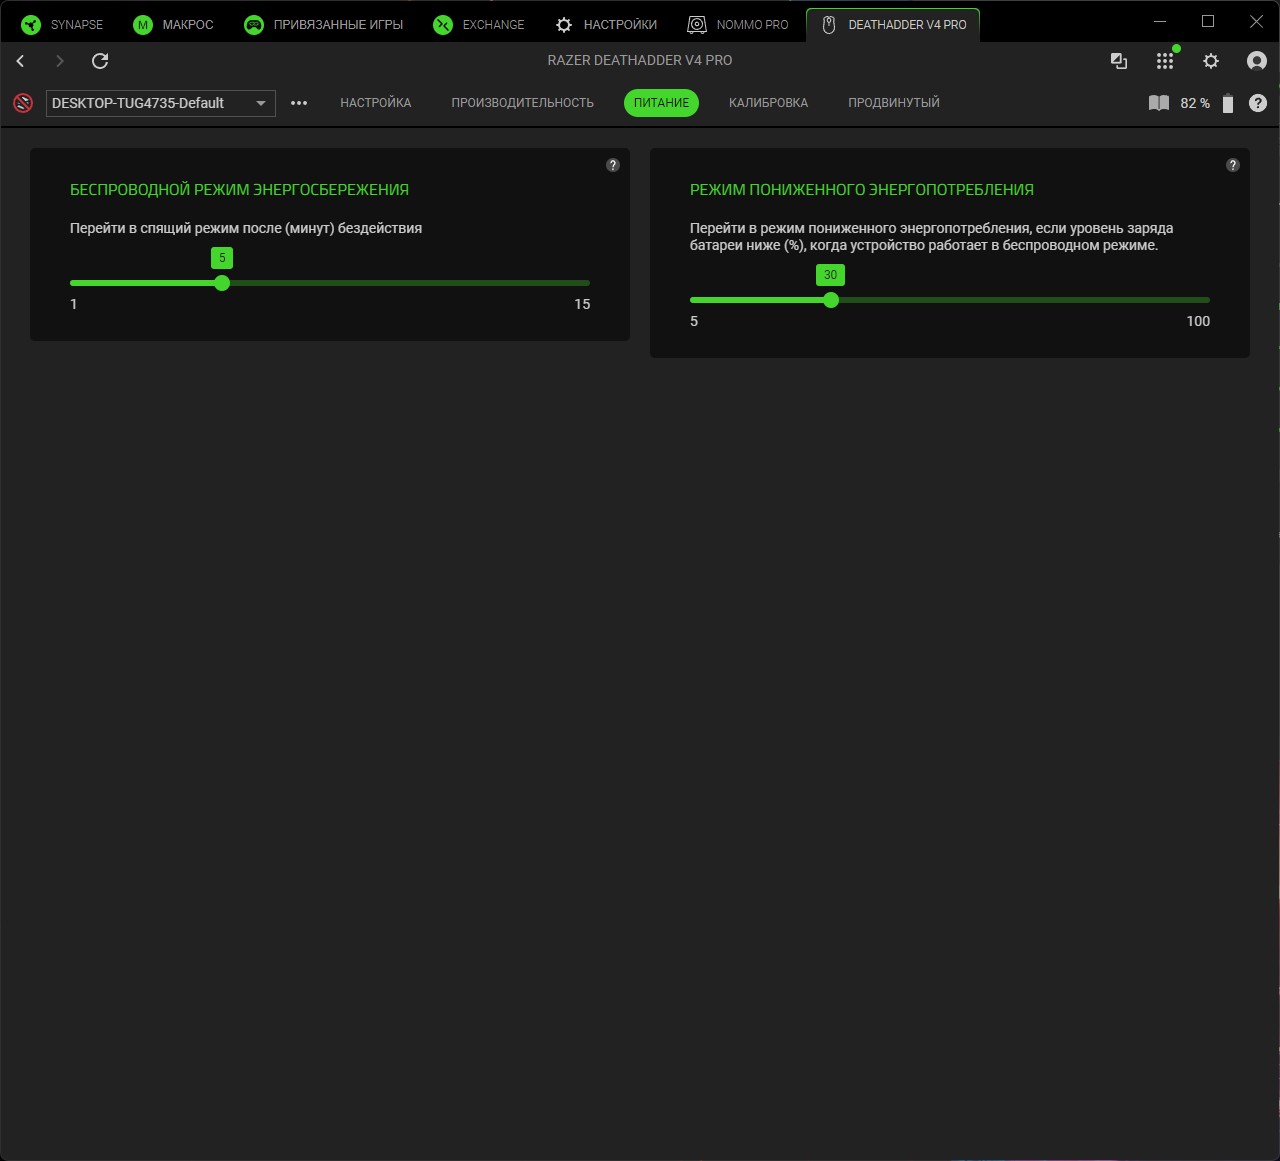Click the Режим пониженного энергопотребления heading
This screenshot has width=1280, height=1161.
(862, 190)
